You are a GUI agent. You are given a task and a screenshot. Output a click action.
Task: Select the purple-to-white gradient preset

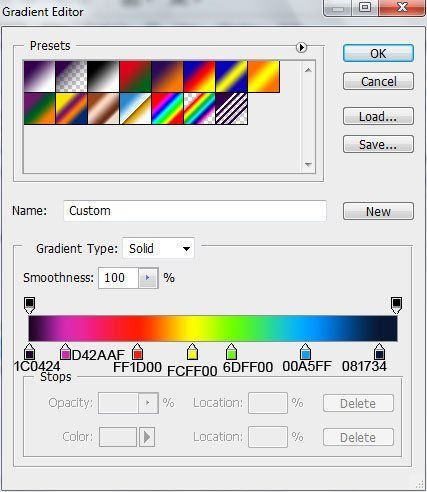(x=39, y=76)
